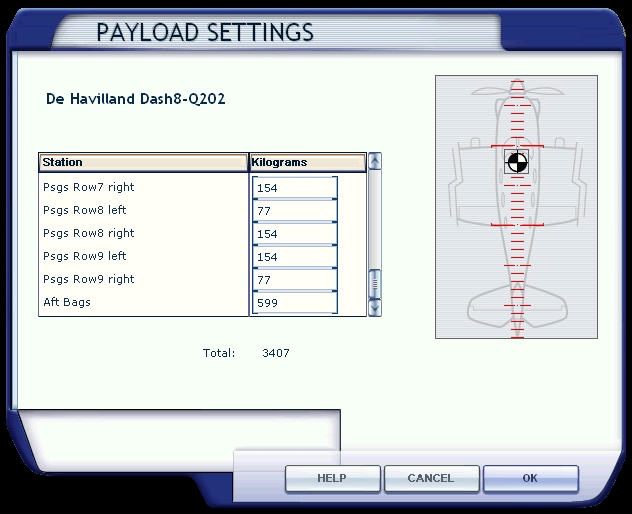Click the Kilograms column header
The width and height of the screenshot is (632, 514).
pos(306,162)
